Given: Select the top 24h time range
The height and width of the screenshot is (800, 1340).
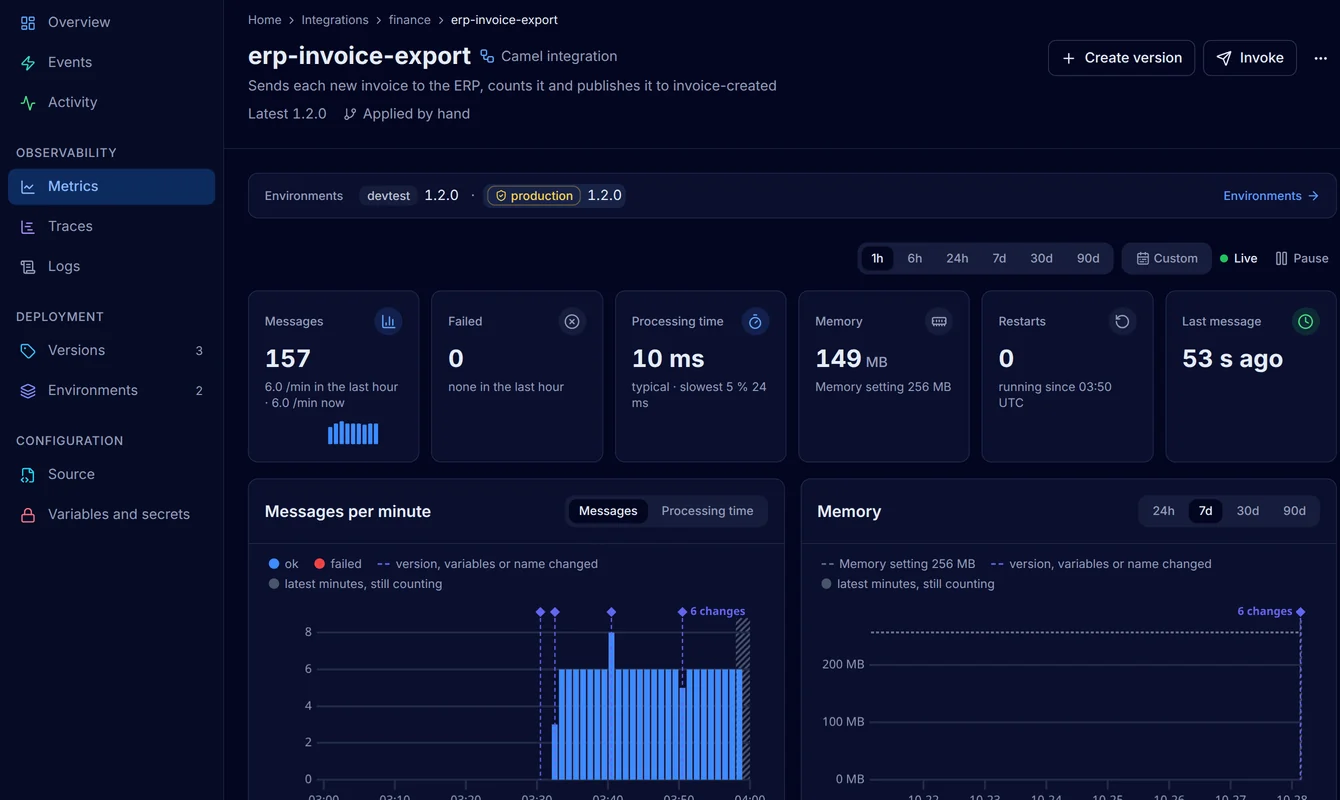Looking at the screenshot, I should pyautogui.click(x=957, y=258).
